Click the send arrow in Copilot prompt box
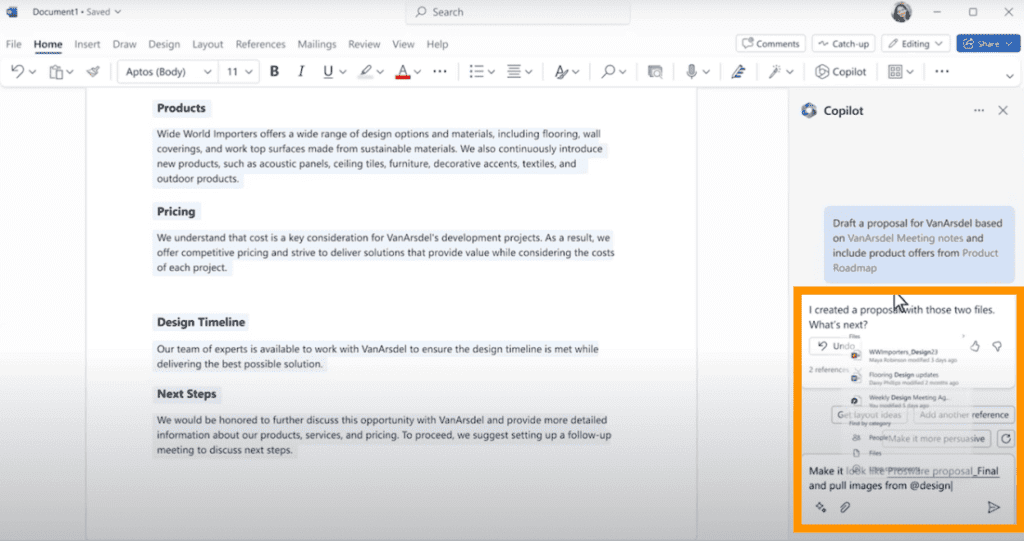The image size is (1024, 545). pos(993,507)
